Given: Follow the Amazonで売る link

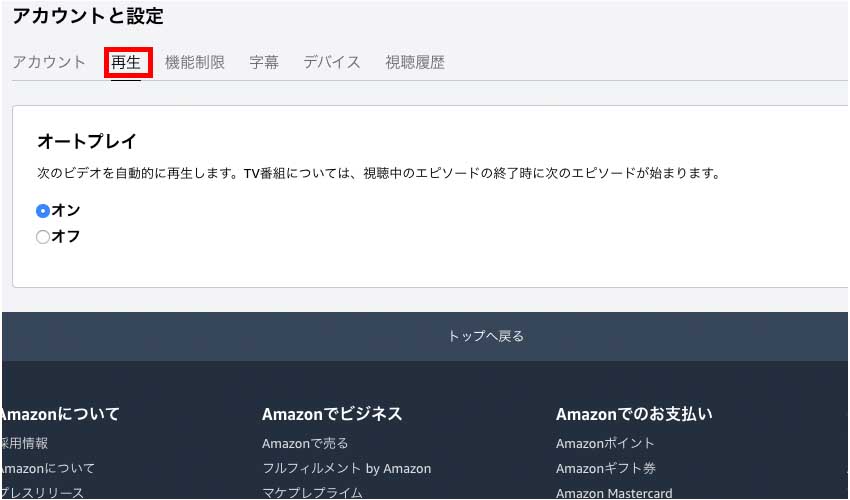Looking at the screenshot, I should 305,443.
